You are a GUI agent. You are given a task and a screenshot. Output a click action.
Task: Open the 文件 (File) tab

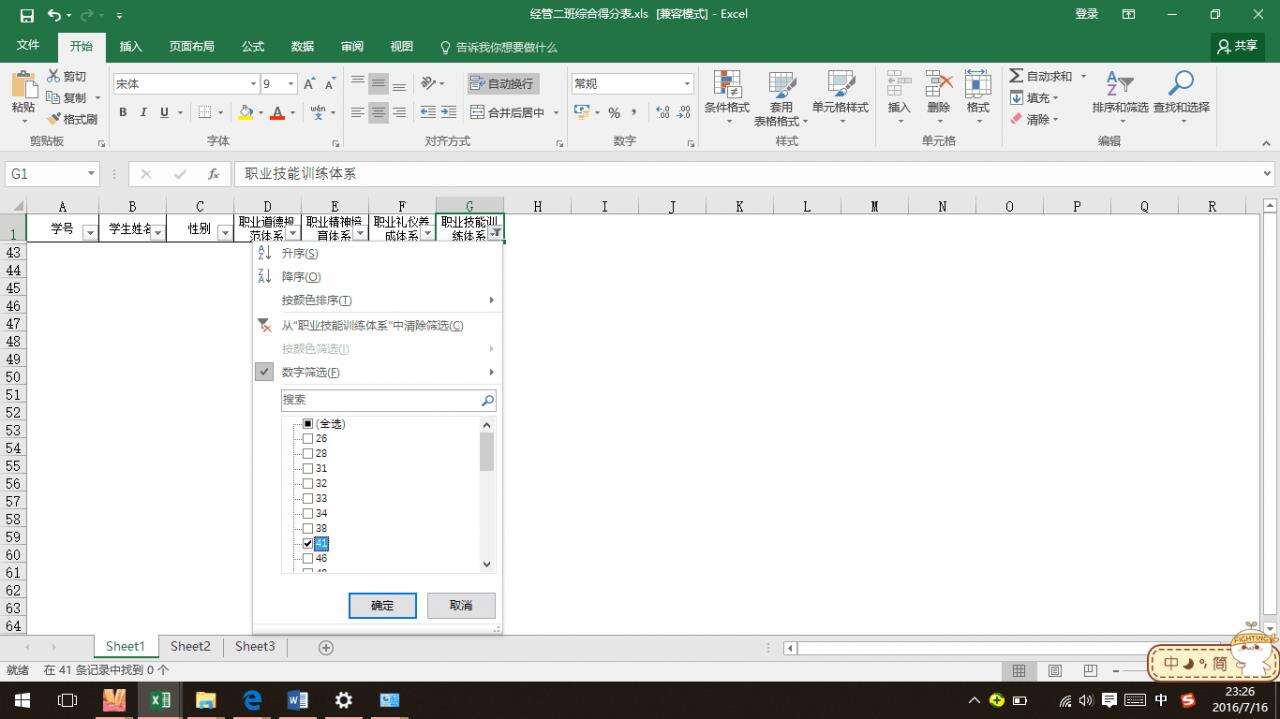(x=28, y=46)
